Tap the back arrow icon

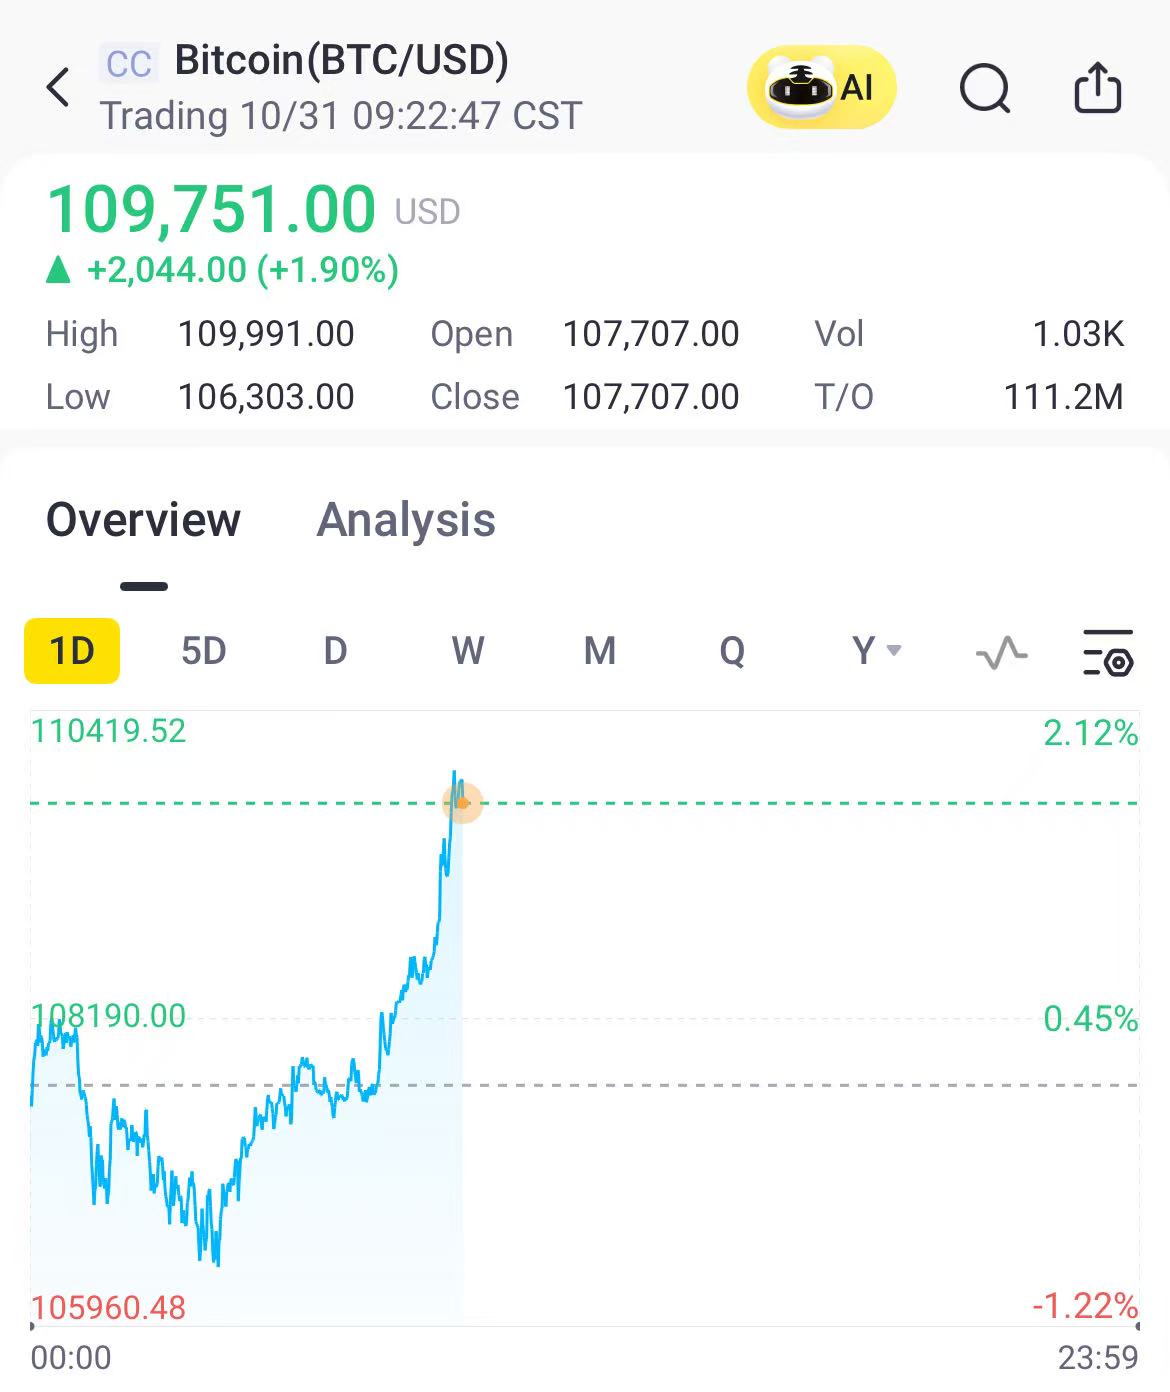tap(59, 88)
